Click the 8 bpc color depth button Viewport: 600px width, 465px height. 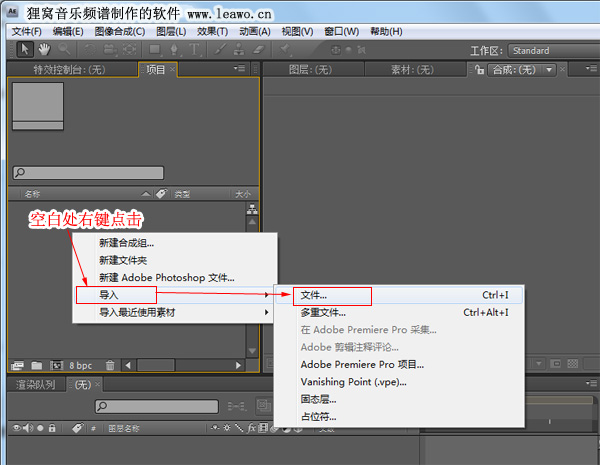click(x=80, y=366)
